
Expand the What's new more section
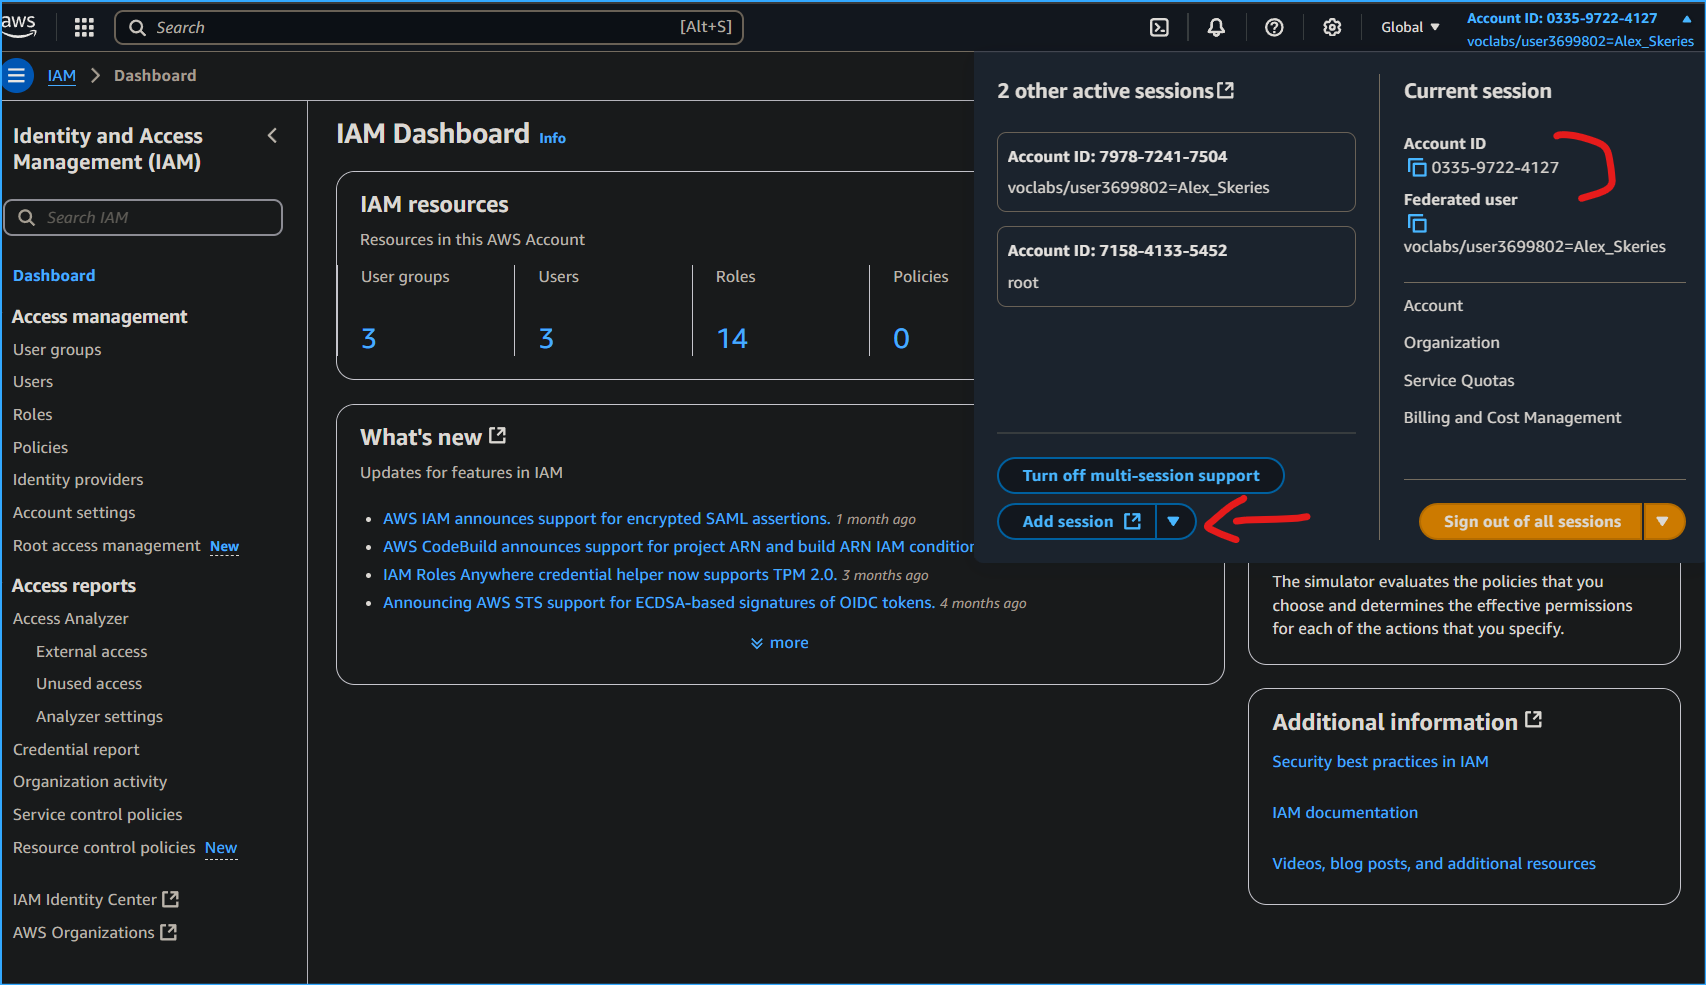779,642
